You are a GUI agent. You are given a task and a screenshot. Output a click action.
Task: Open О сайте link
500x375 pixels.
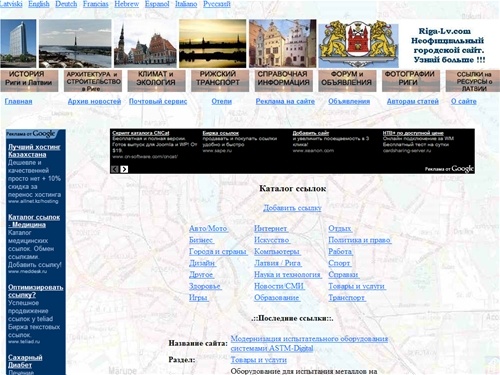[x=464, y=101]
